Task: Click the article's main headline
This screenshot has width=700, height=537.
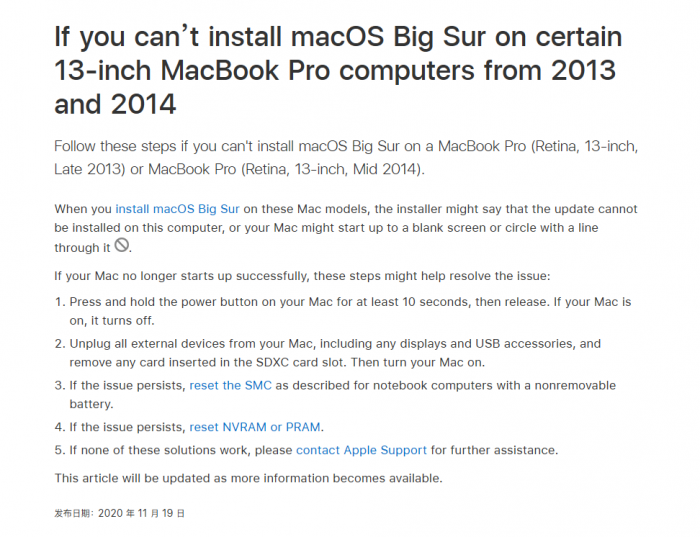Action: click(x=338, y=70)
